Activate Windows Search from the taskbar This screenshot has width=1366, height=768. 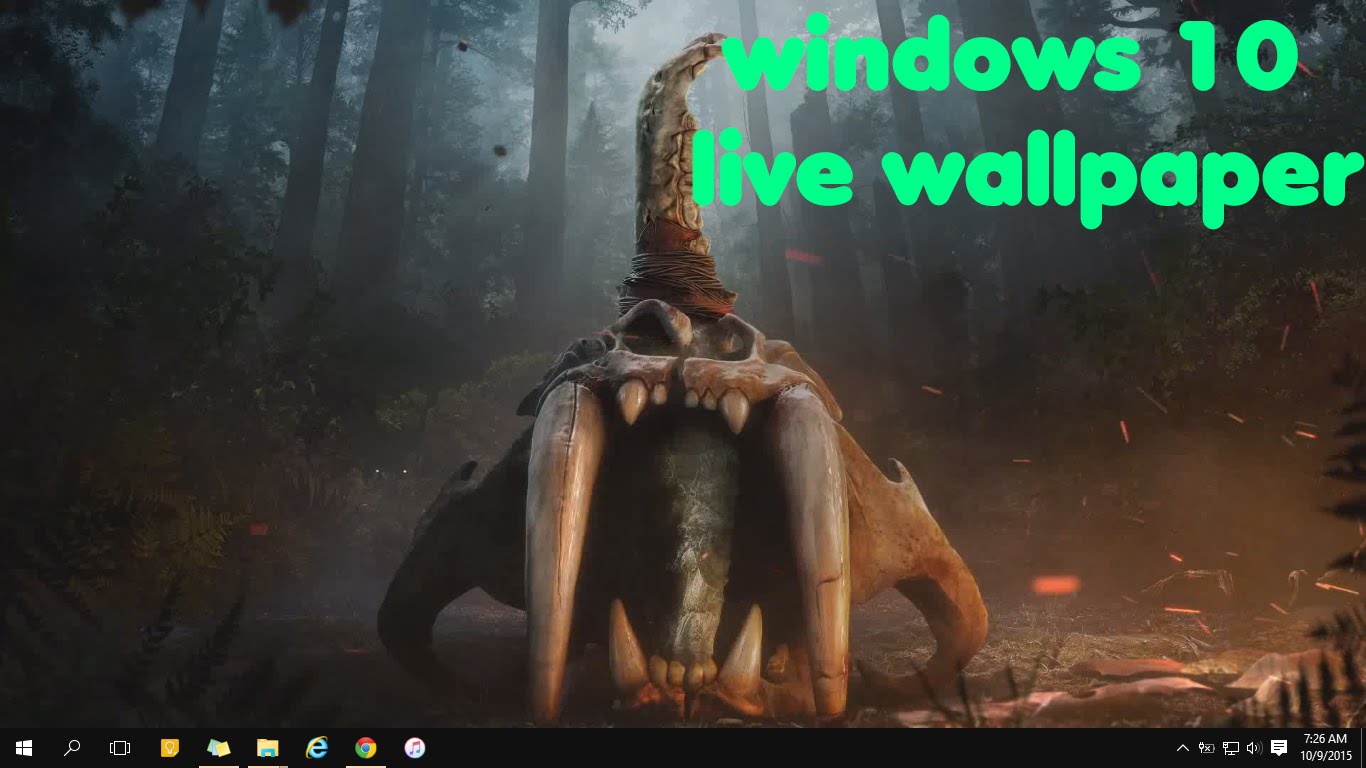[x=71, y=747]
